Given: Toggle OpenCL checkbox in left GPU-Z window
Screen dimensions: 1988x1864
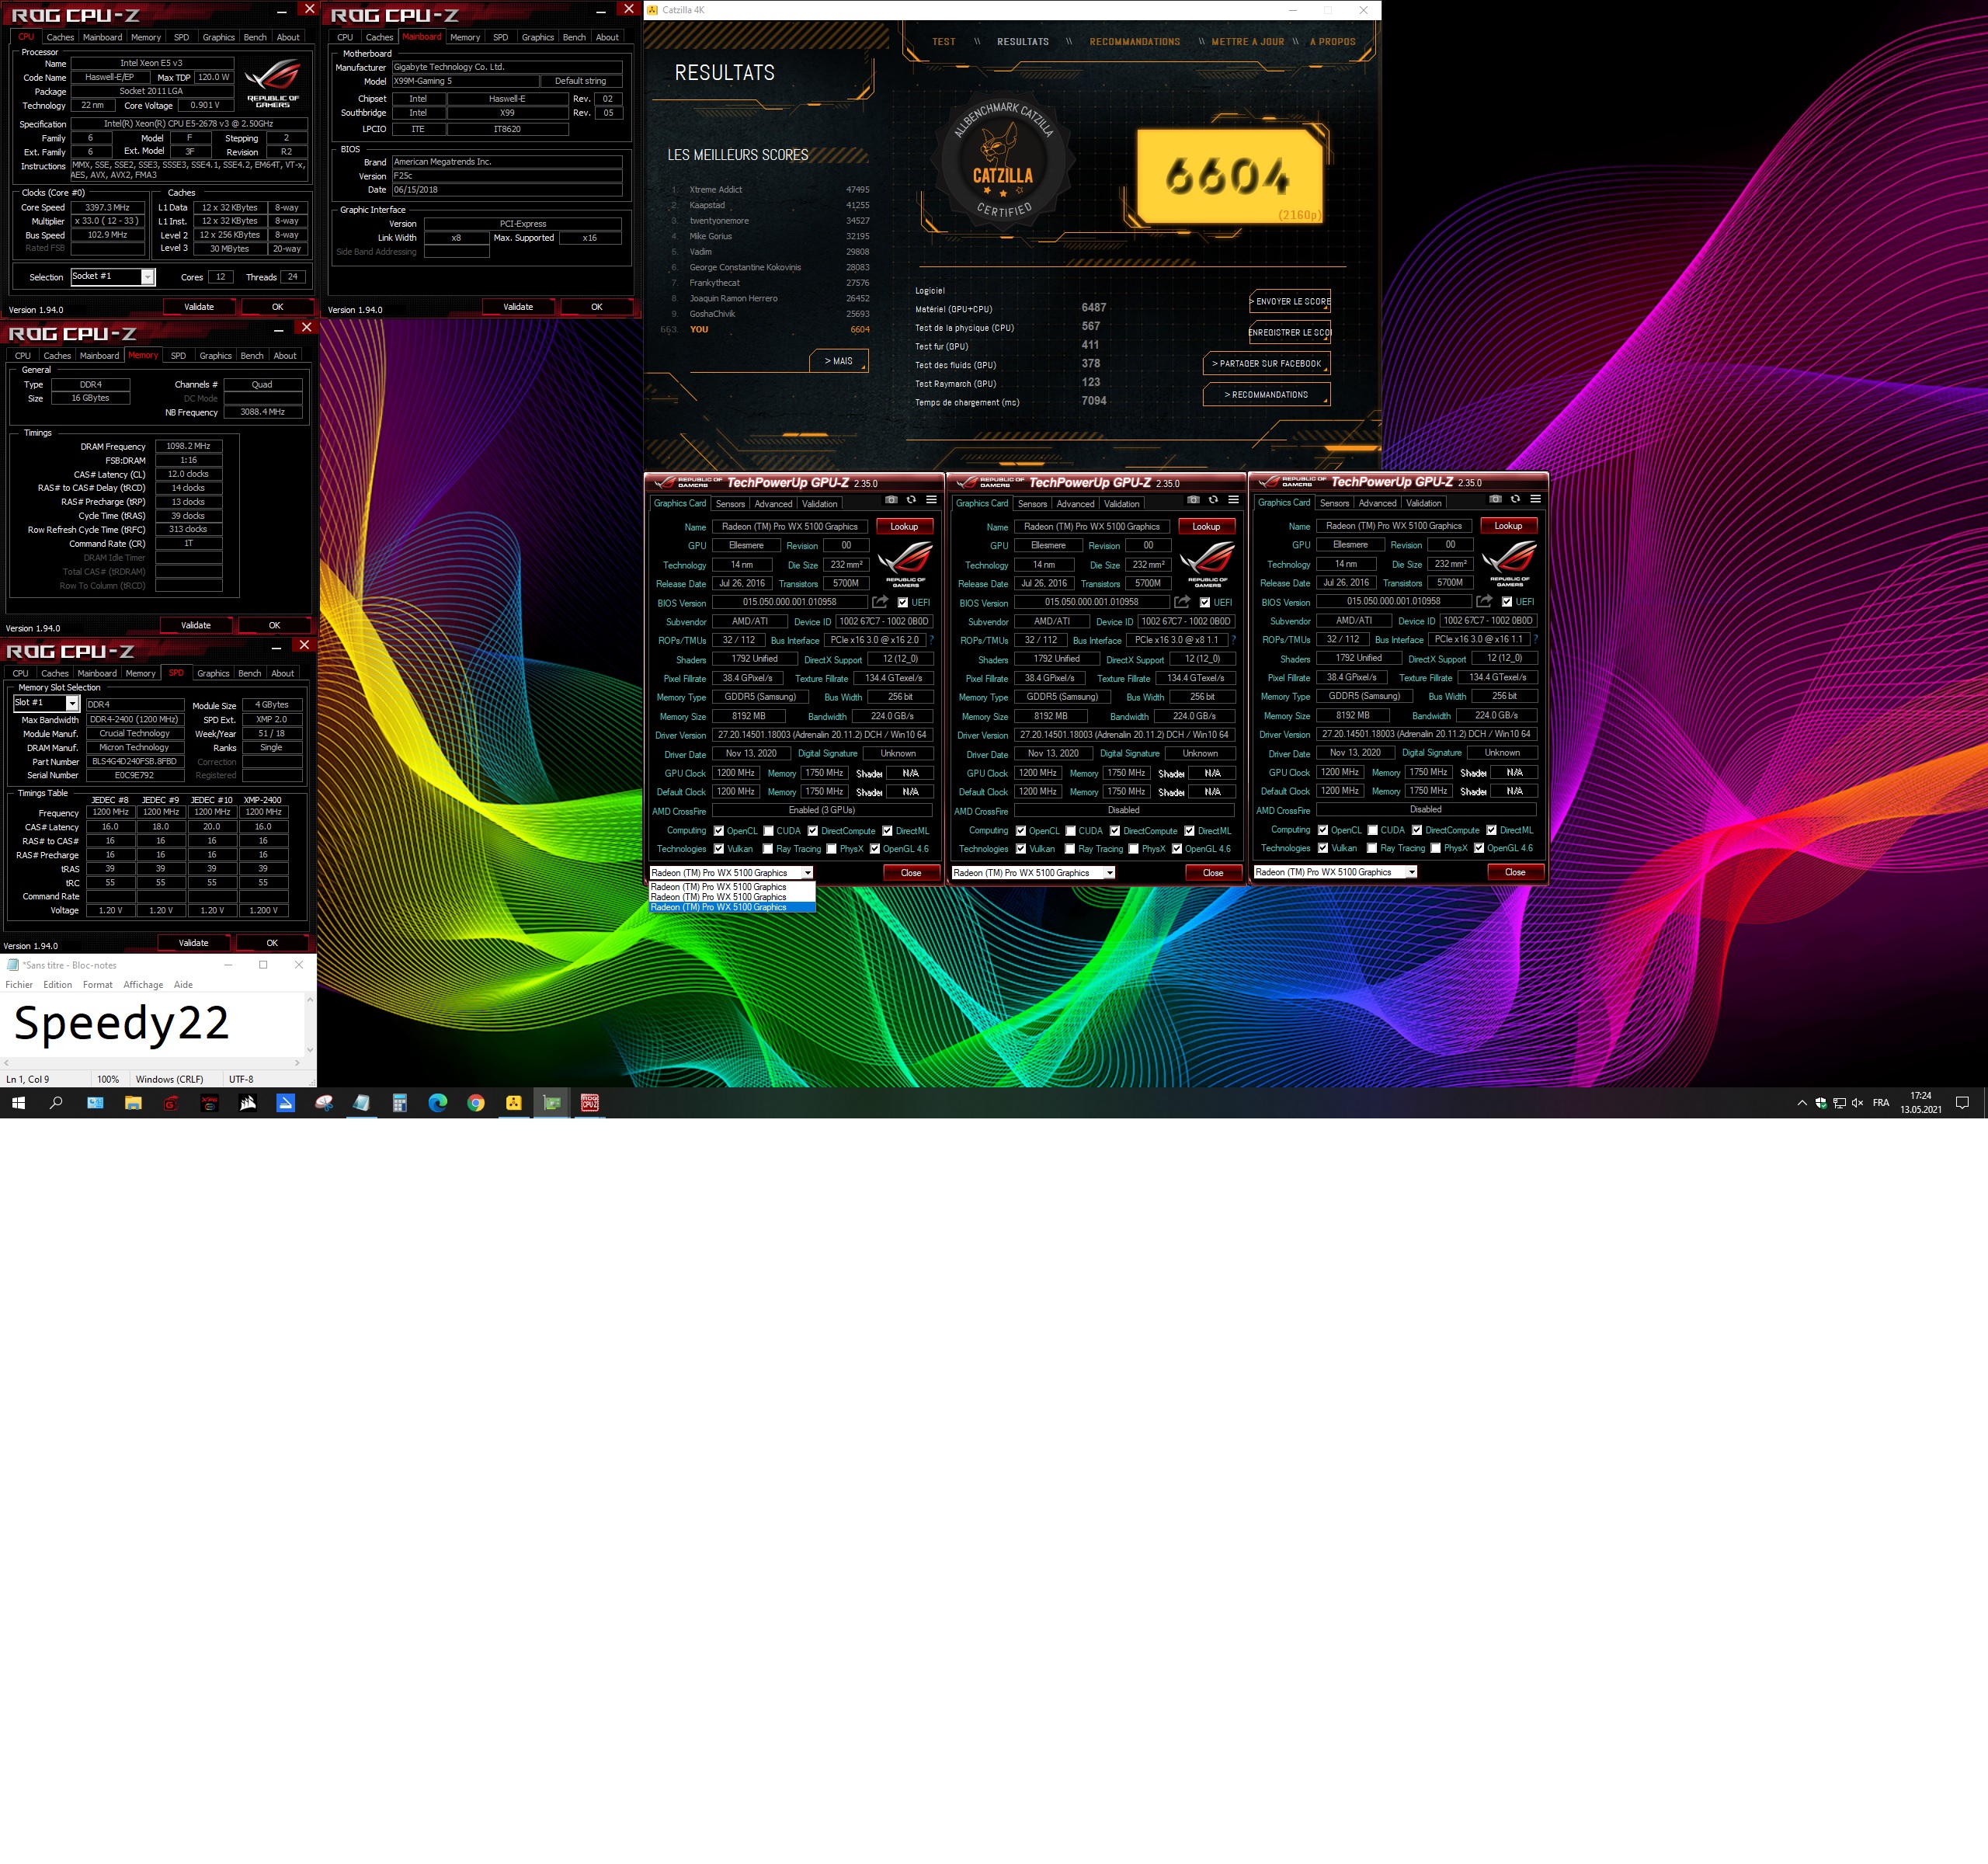Looking at the screenshot, I should (x=719, y=831).
